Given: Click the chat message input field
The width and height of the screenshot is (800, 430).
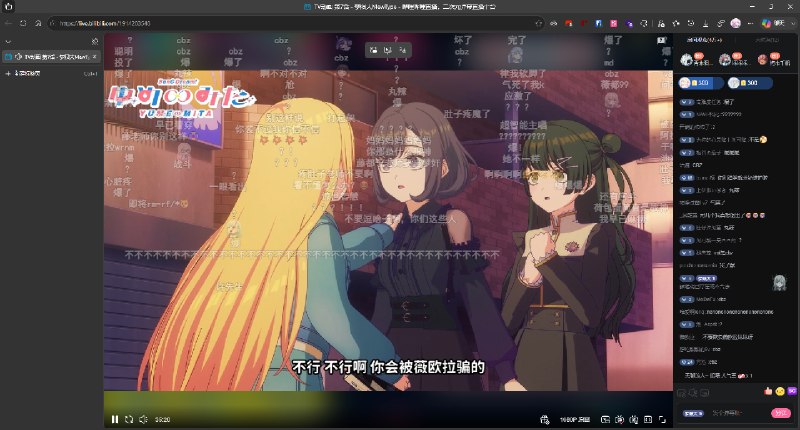Looking at the screenshot, I should coord(737,413).
